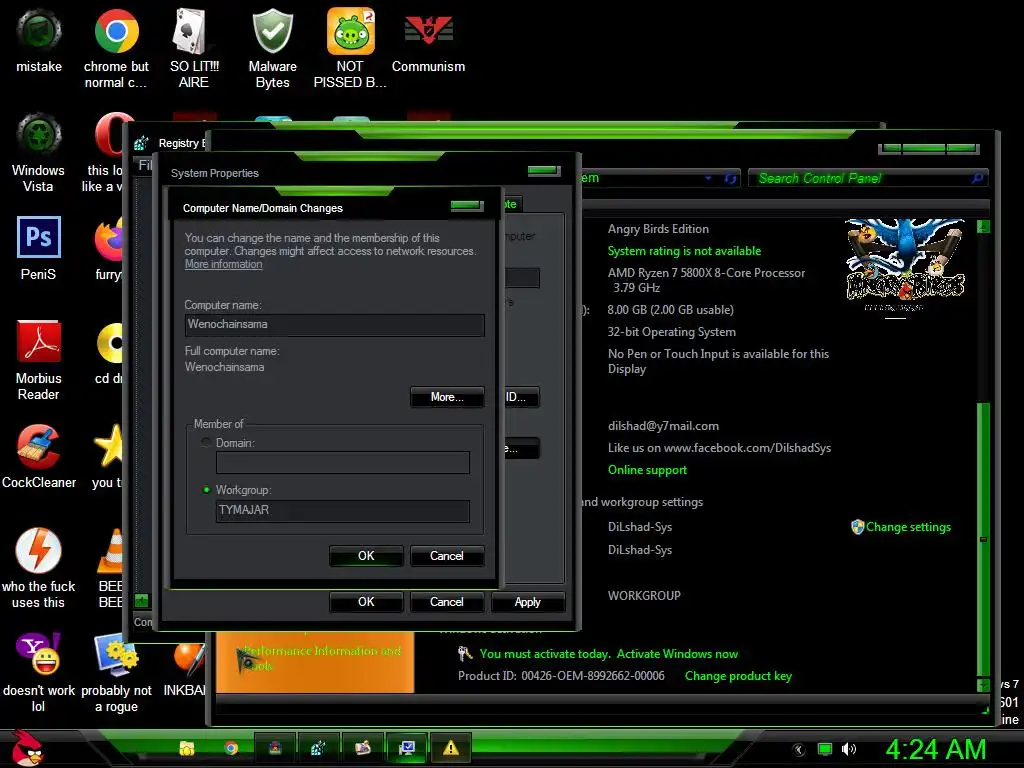This screenshot has width=1024, height=768.
Task: Click the dilshad@y7mail.com text
Action: [663, 426]
